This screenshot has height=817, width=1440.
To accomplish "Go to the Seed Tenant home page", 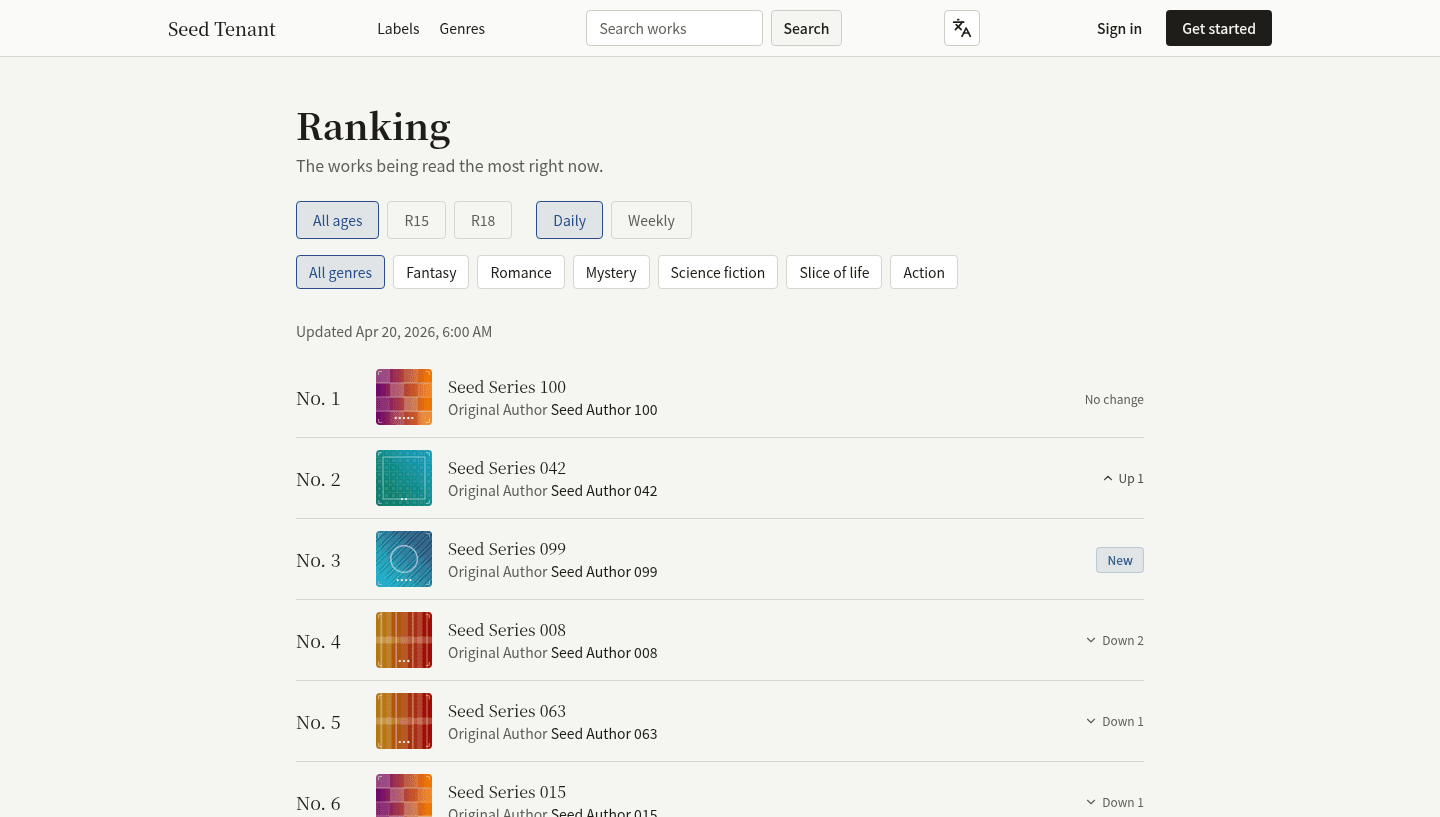I will [x=222, y=29].
